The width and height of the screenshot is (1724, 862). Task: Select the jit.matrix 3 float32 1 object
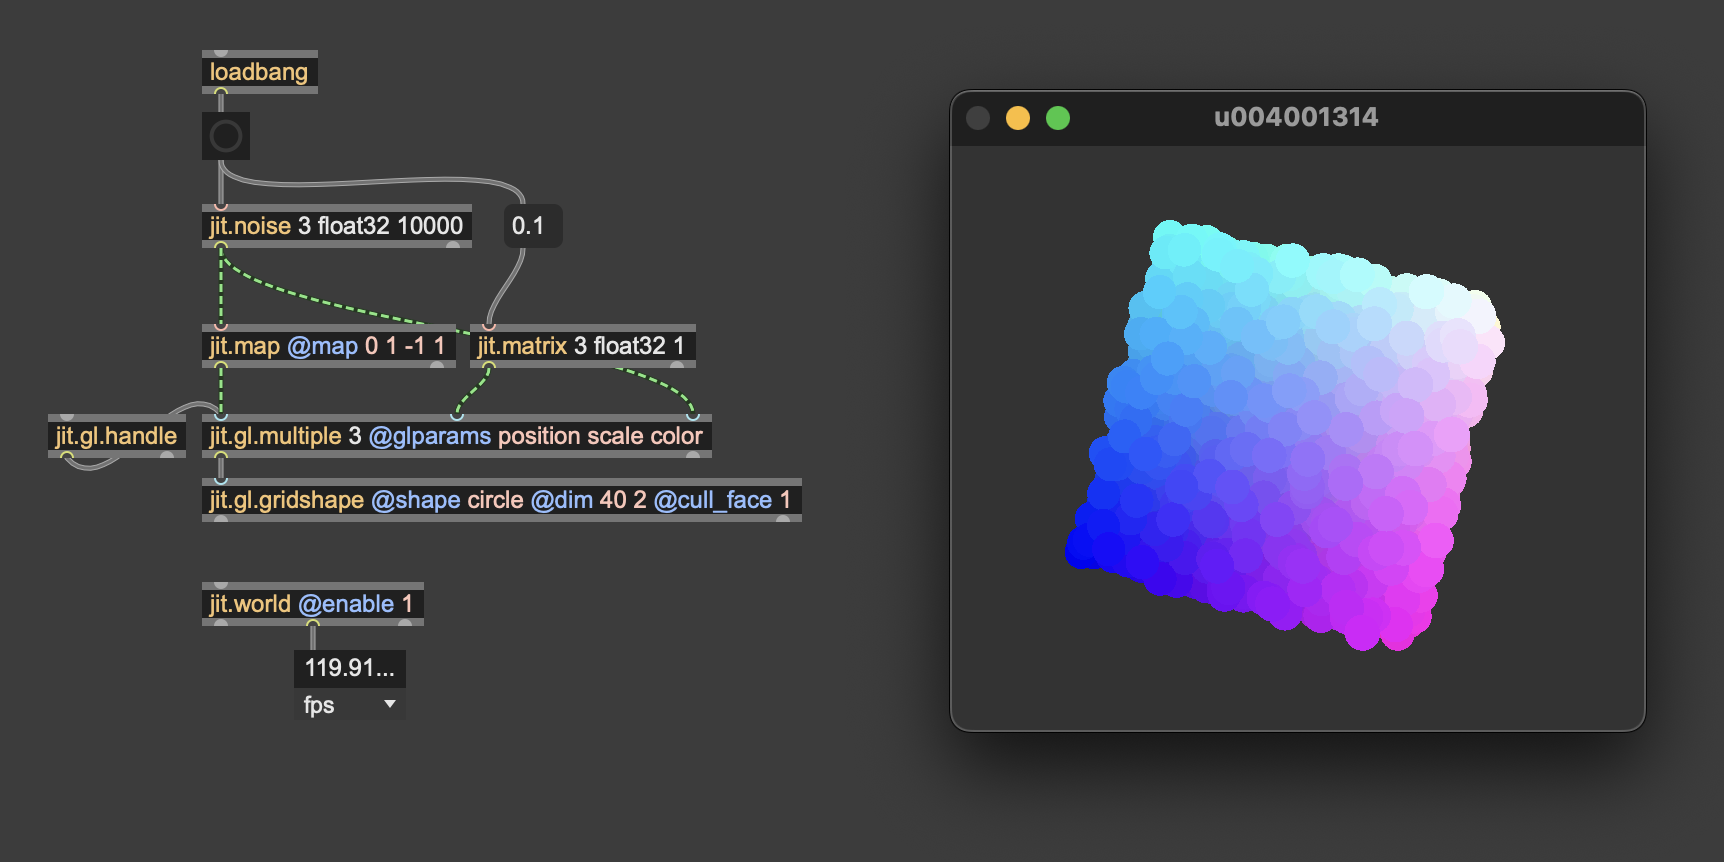[583, 346]
